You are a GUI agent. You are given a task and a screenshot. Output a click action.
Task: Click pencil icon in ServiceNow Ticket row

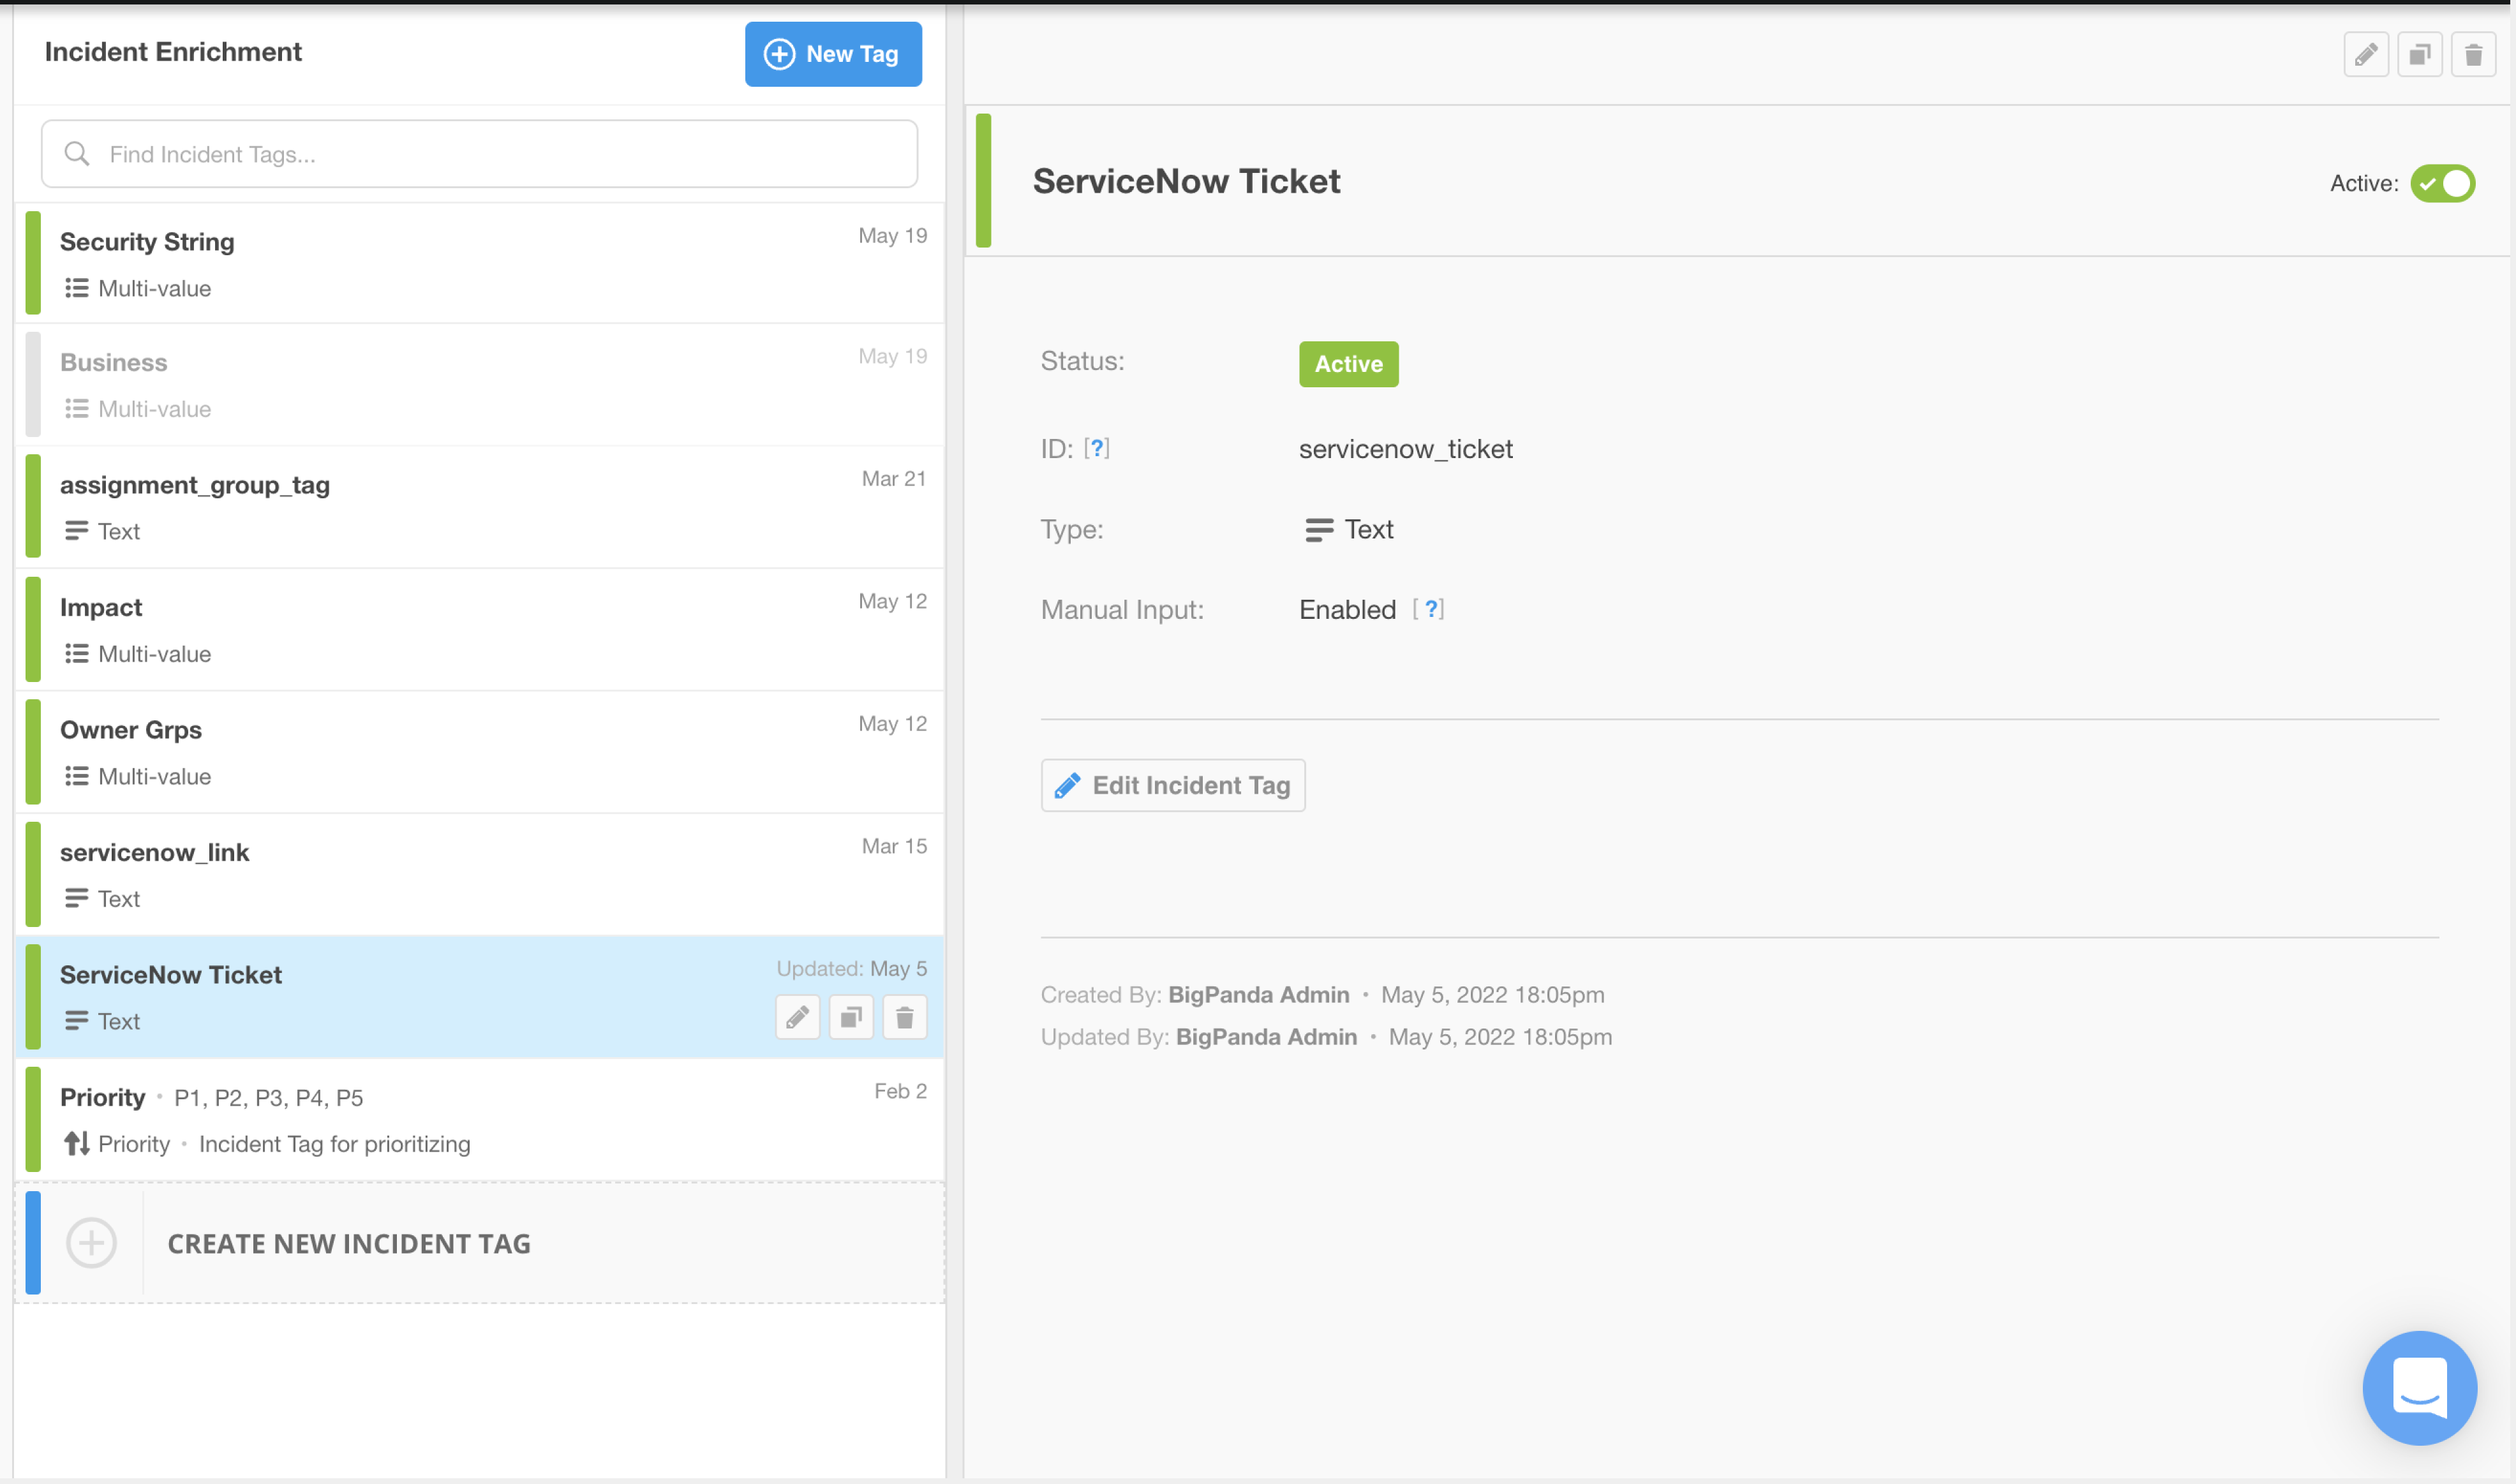pyautogui.click(x=797, y=1018)
